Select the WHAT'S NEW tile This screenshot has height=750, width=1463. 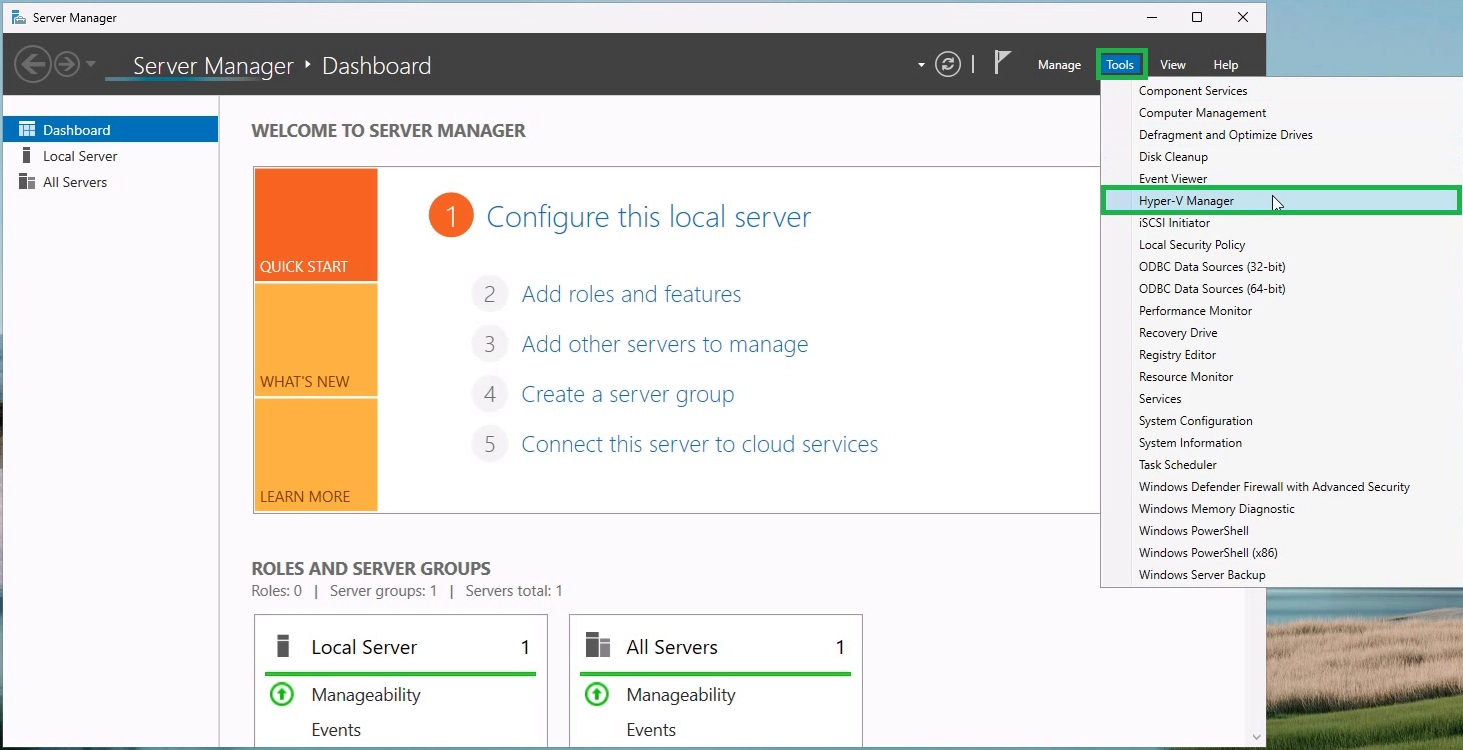pyautogui.click(x=316, y=340)
